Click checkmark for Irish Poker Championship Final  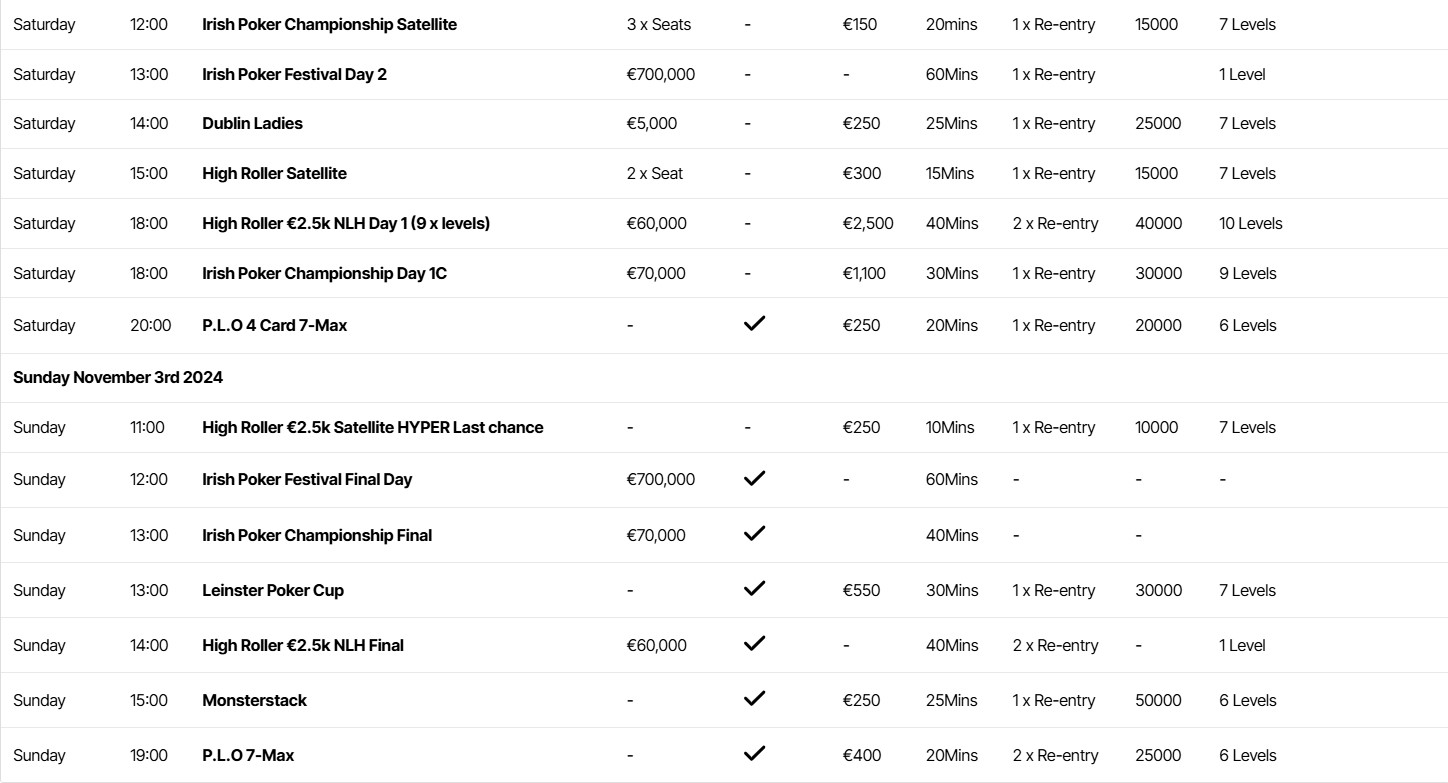tap(755, 533)
